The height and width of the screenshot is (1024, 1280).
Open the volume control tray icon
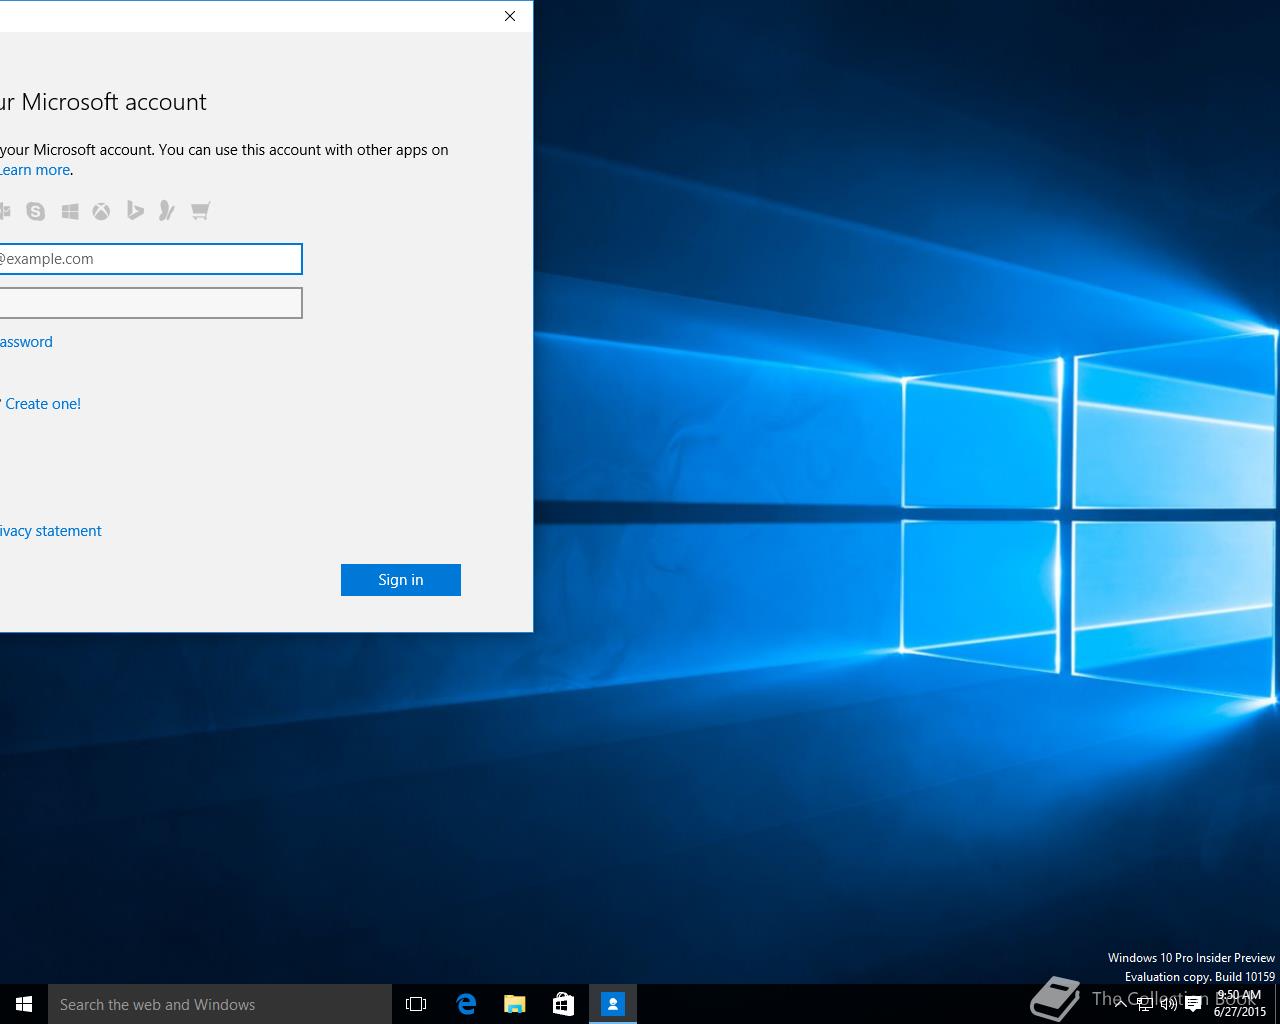[x=1169, y=1004]
